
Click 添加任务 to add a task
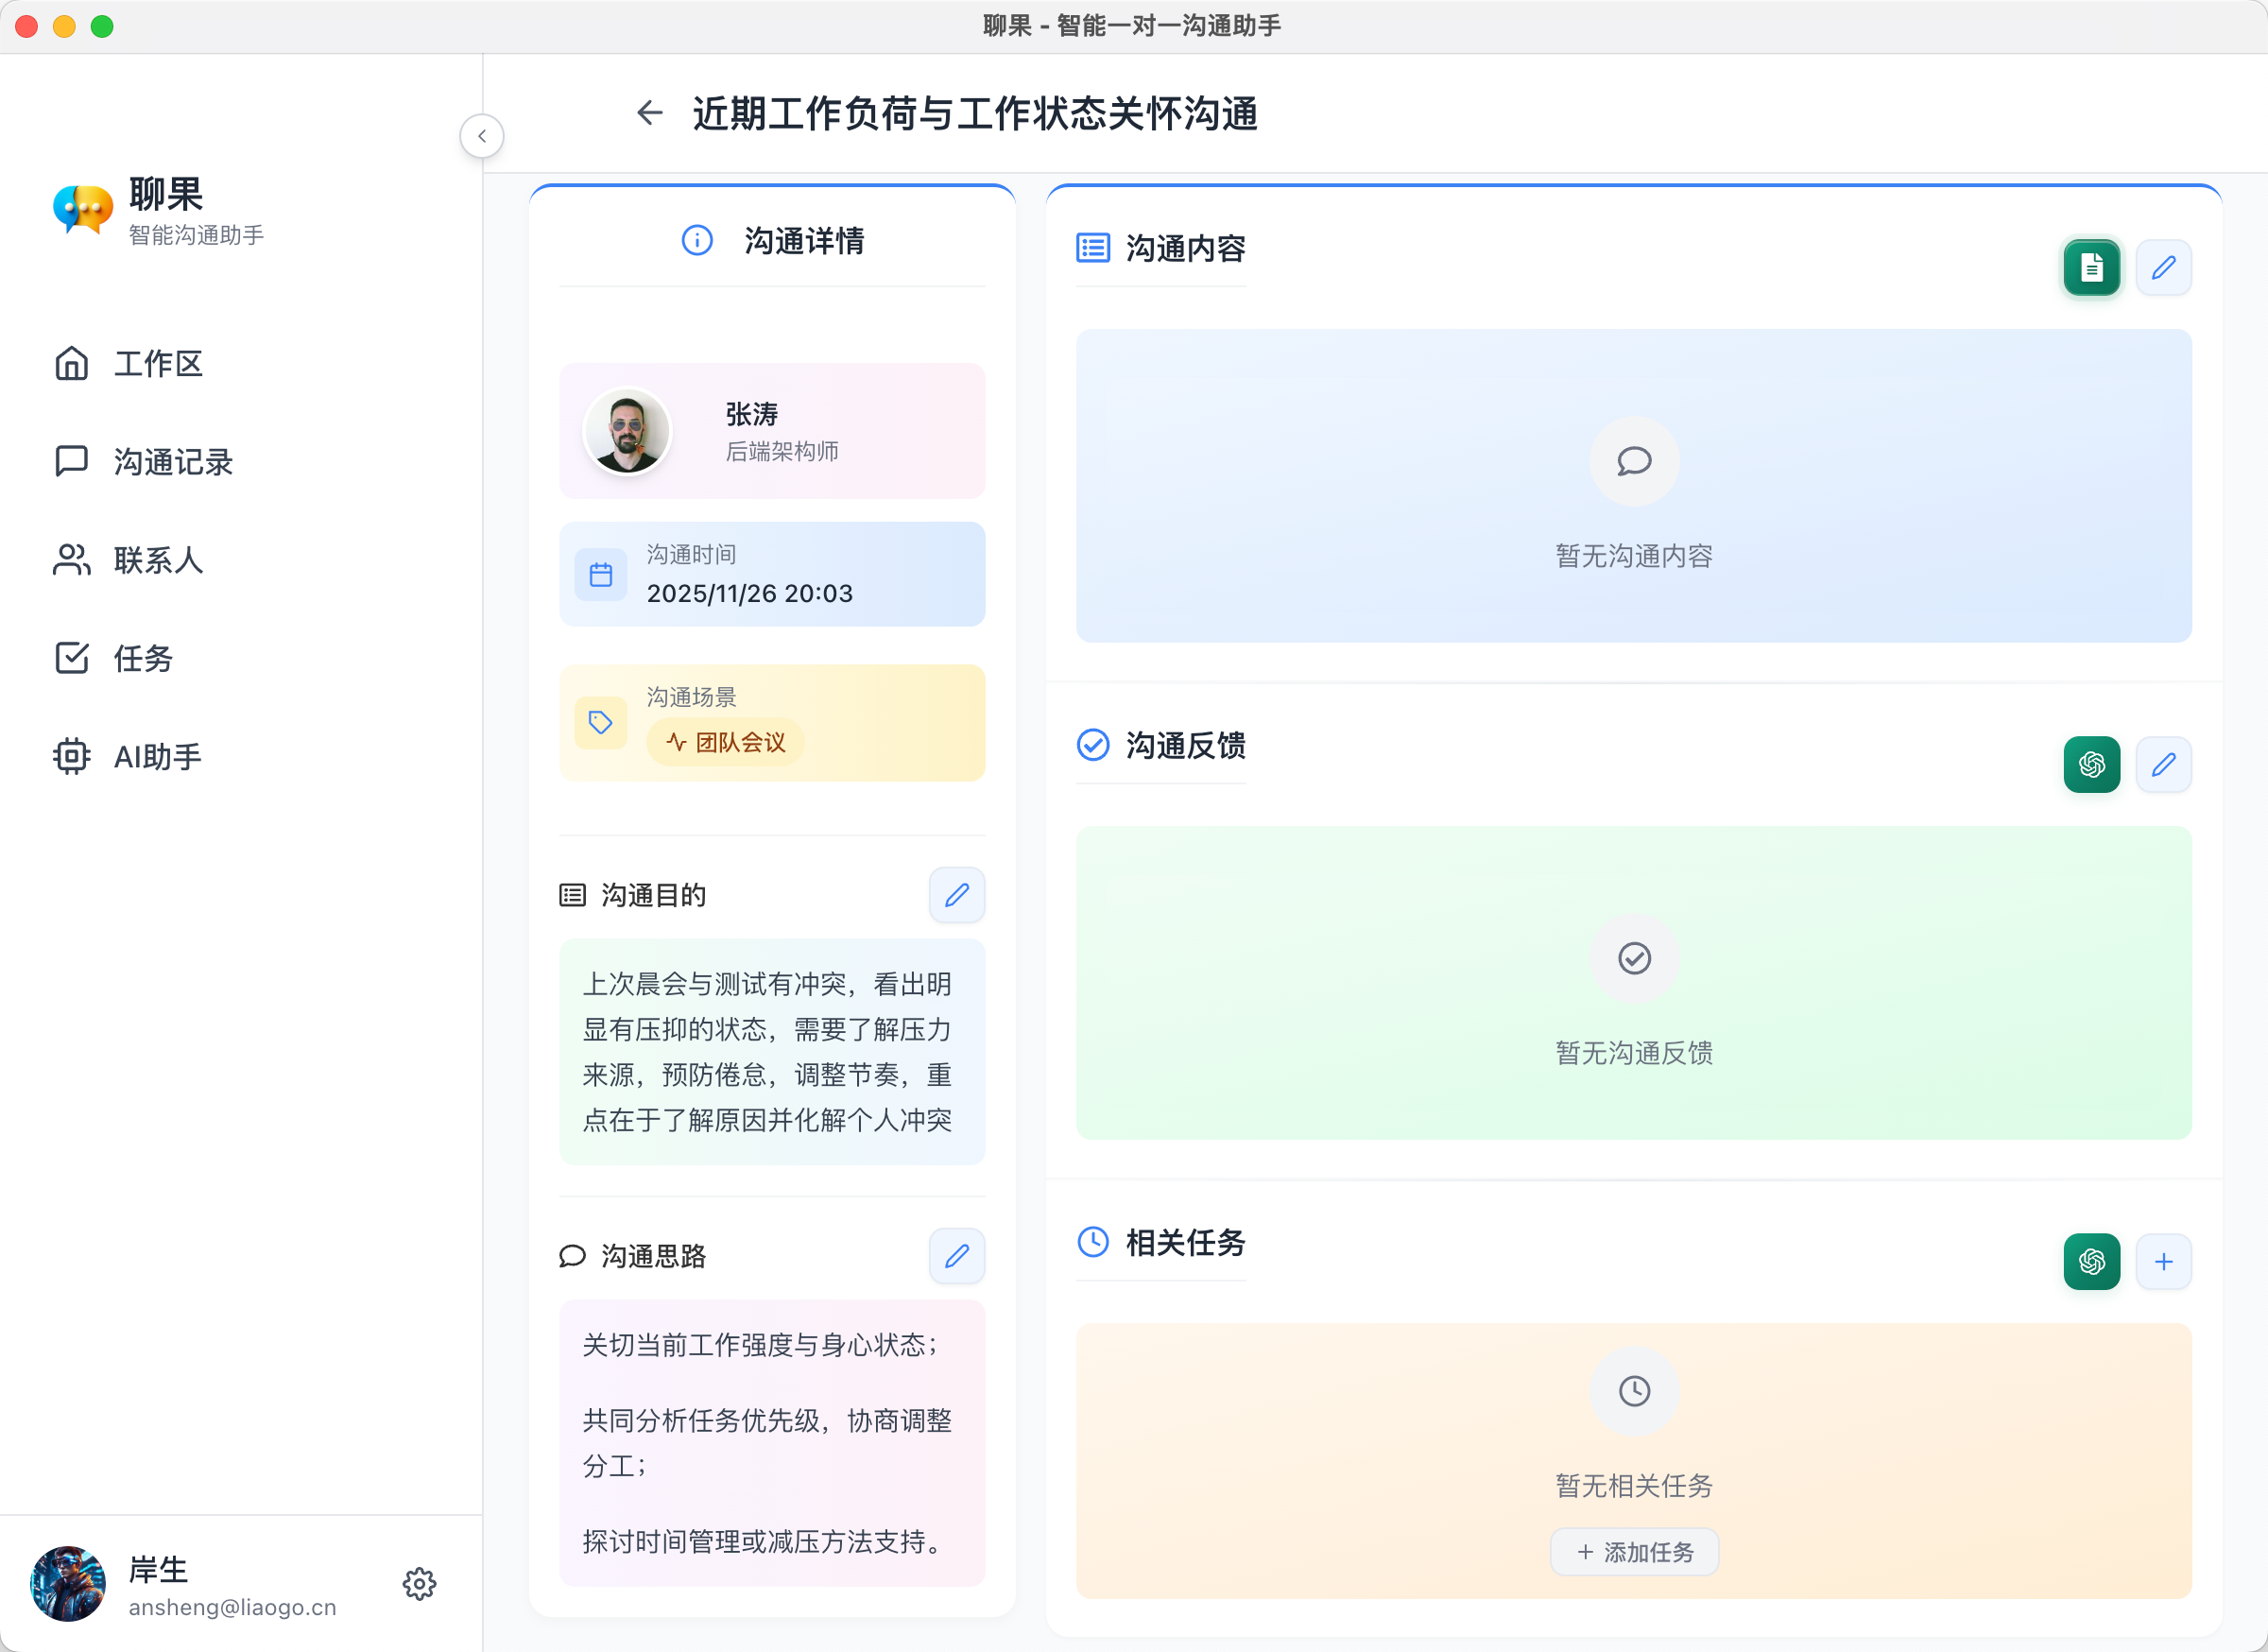click(x=1632, y=1551)
